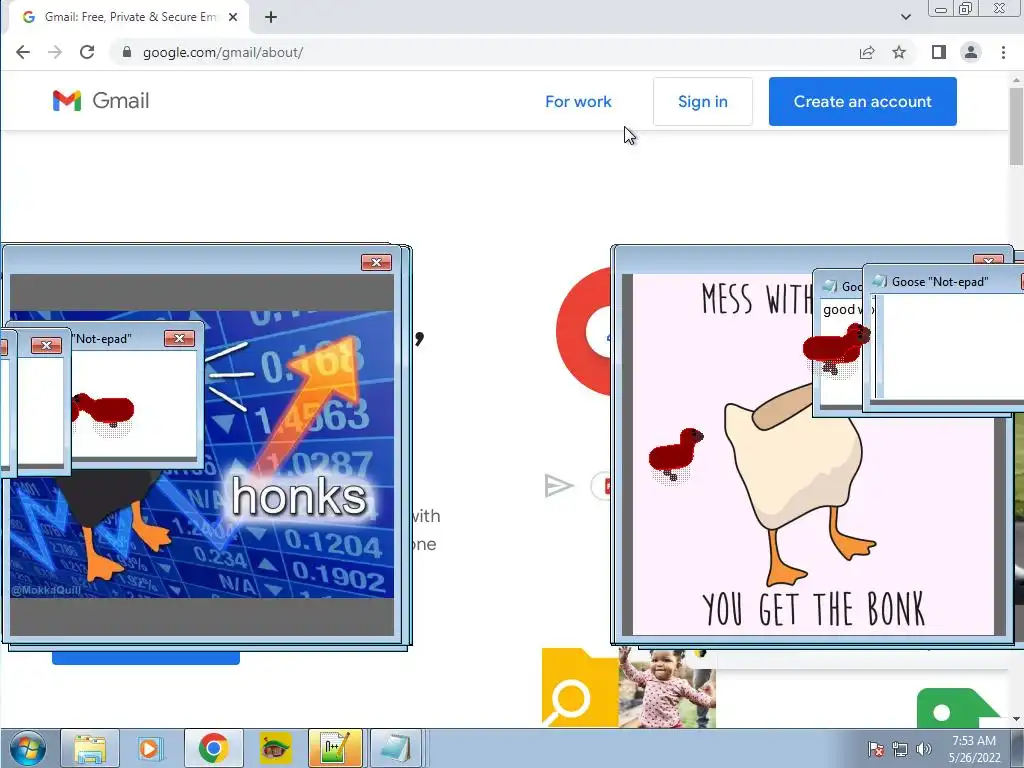The width and height of the screenshot is (1024, 768).
Task: Click the Sign in button
Action: coord(703,101)
